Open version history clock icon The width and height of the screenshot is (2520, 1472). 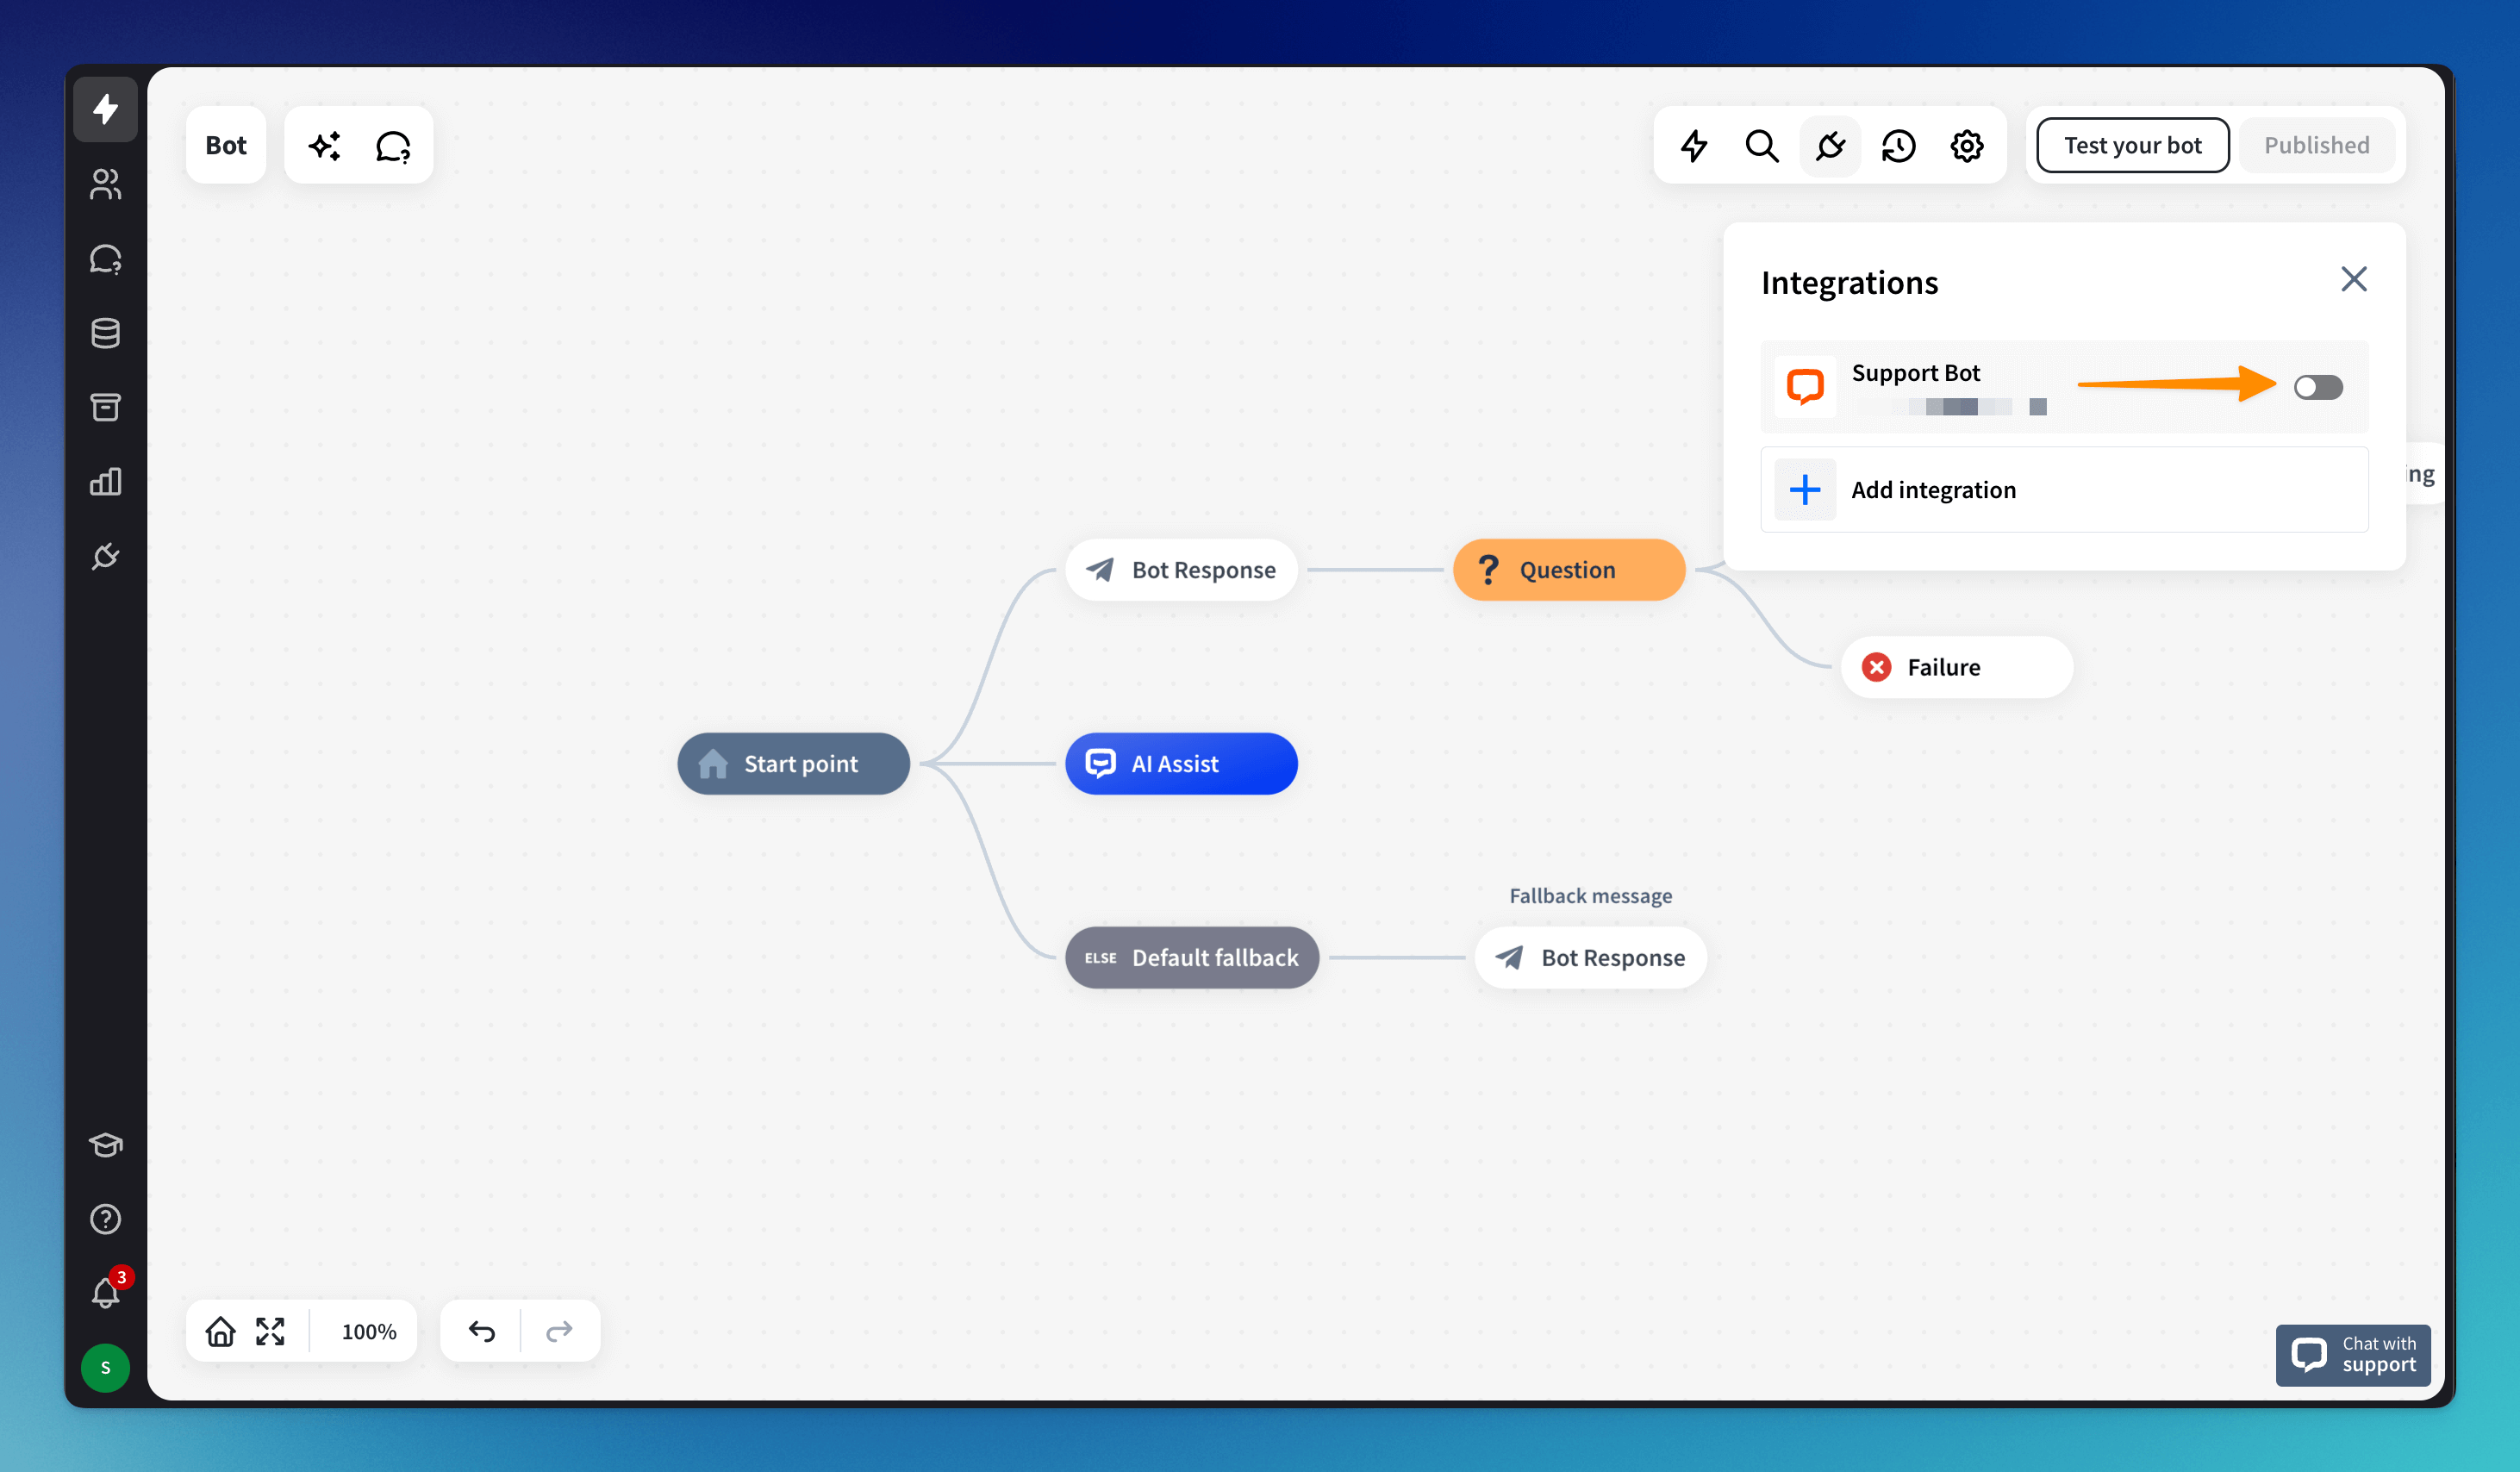click(1898, 146)
